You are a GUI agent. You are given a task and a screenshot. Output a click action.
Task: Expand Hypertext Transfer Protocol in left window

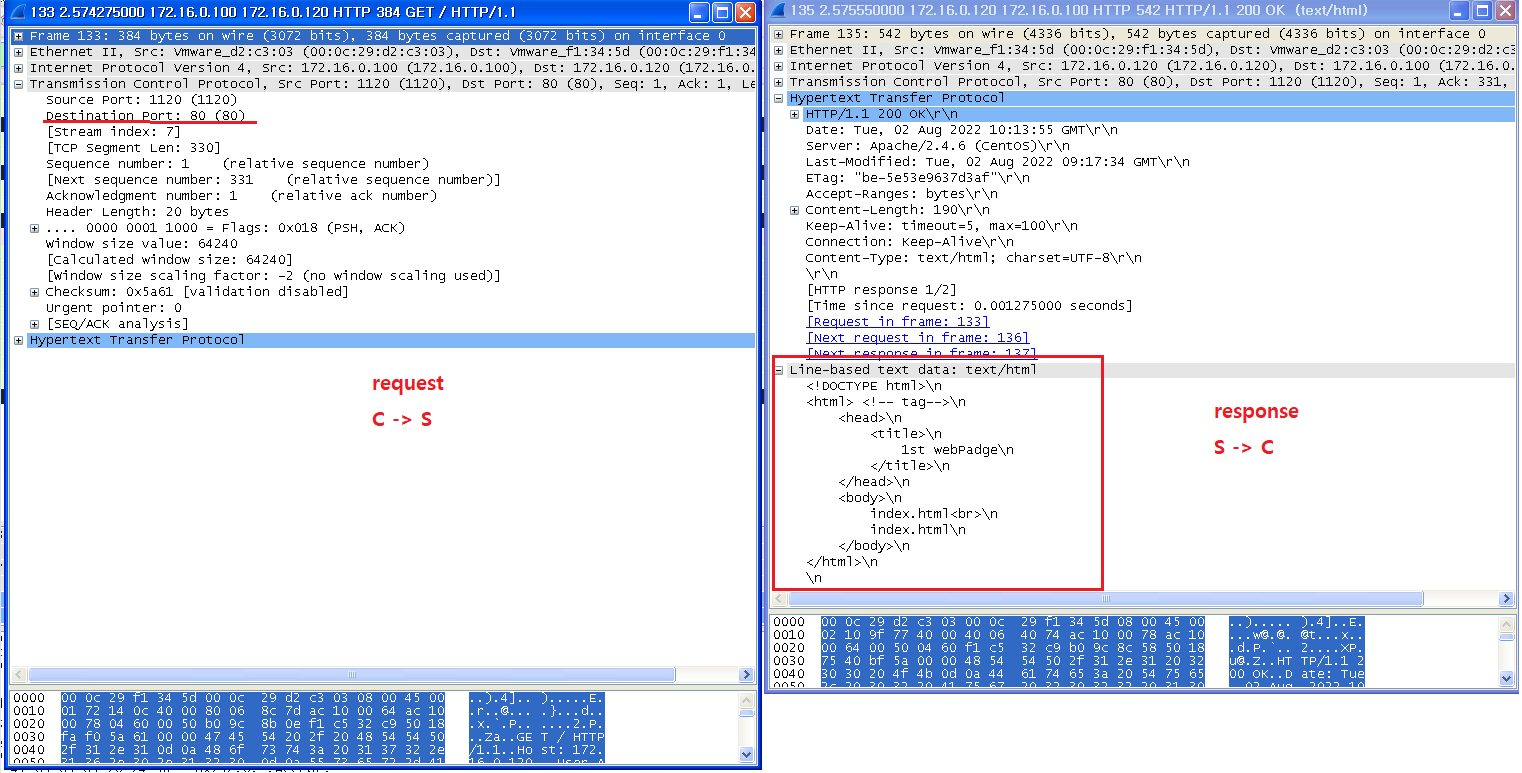[19, 340]
